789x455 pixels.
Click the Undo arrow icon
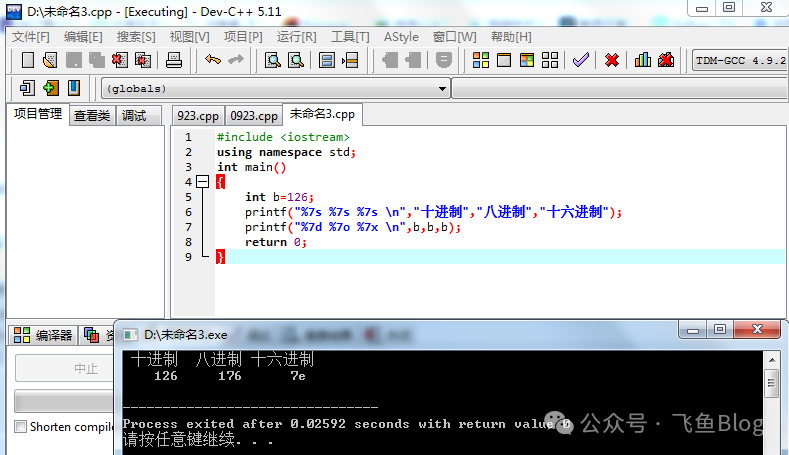coord(213,60)
